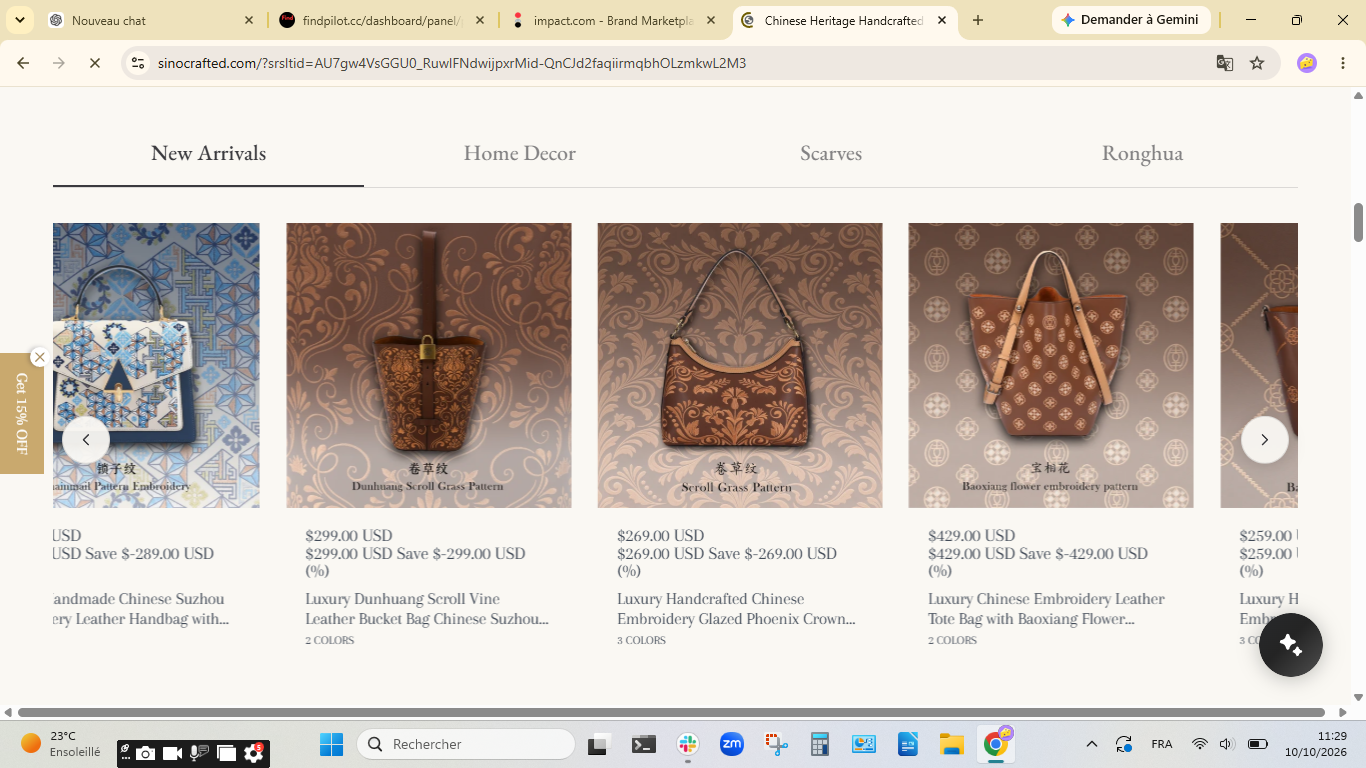Image resolution: width=1366 pixels, height=768 pixels.
Task: Open Luxury Dunhuang Scroll Vine Bucket Bag link
Action: [427, 609]
